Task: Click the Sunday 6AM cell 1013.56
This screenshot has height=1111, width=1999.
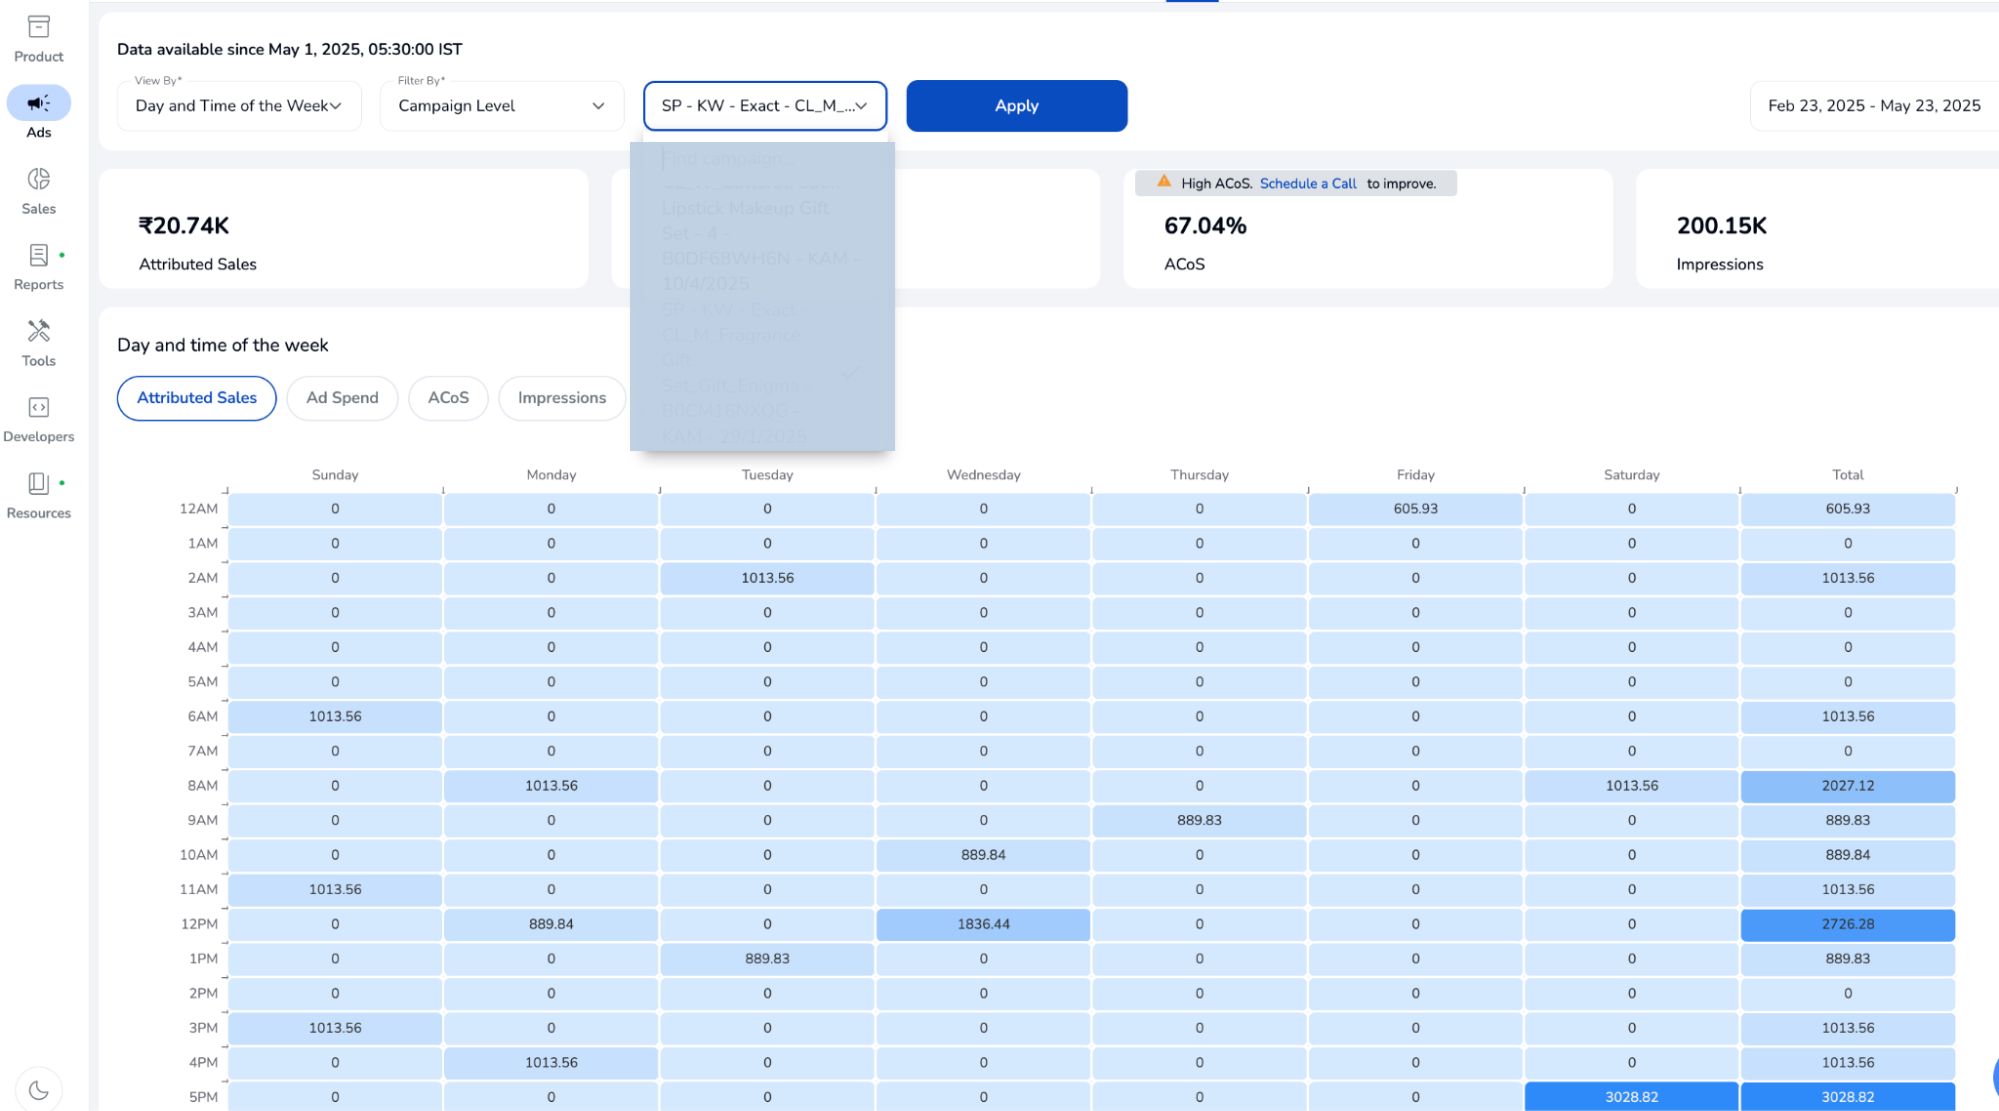Action: tap(335, 716)
